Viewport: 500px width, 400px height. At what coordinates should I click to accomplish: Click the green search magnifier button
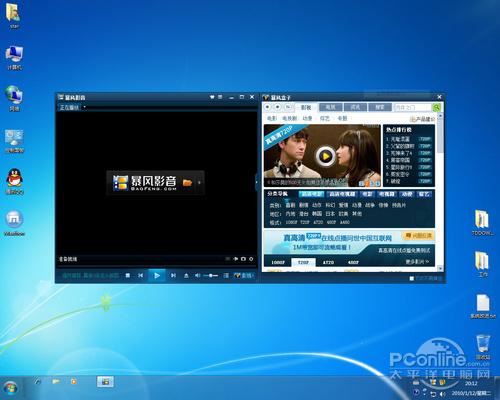click(x=436, y=107)
